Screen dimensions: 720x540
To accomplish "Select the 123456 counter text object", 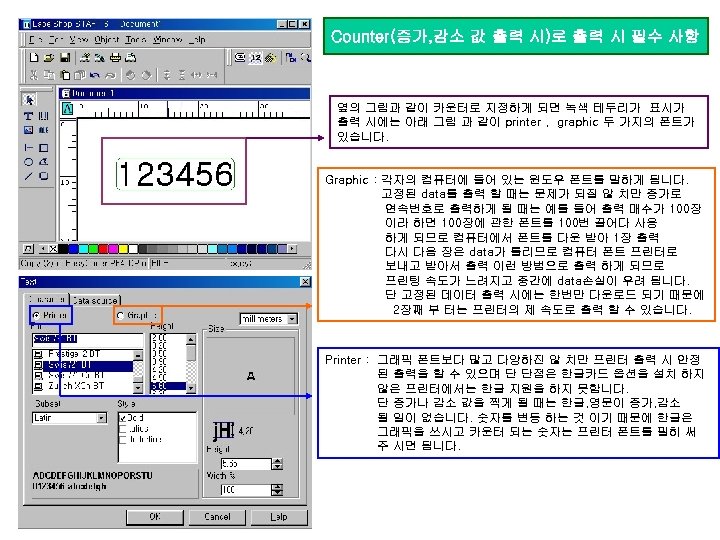I will (x=175, y=174).
